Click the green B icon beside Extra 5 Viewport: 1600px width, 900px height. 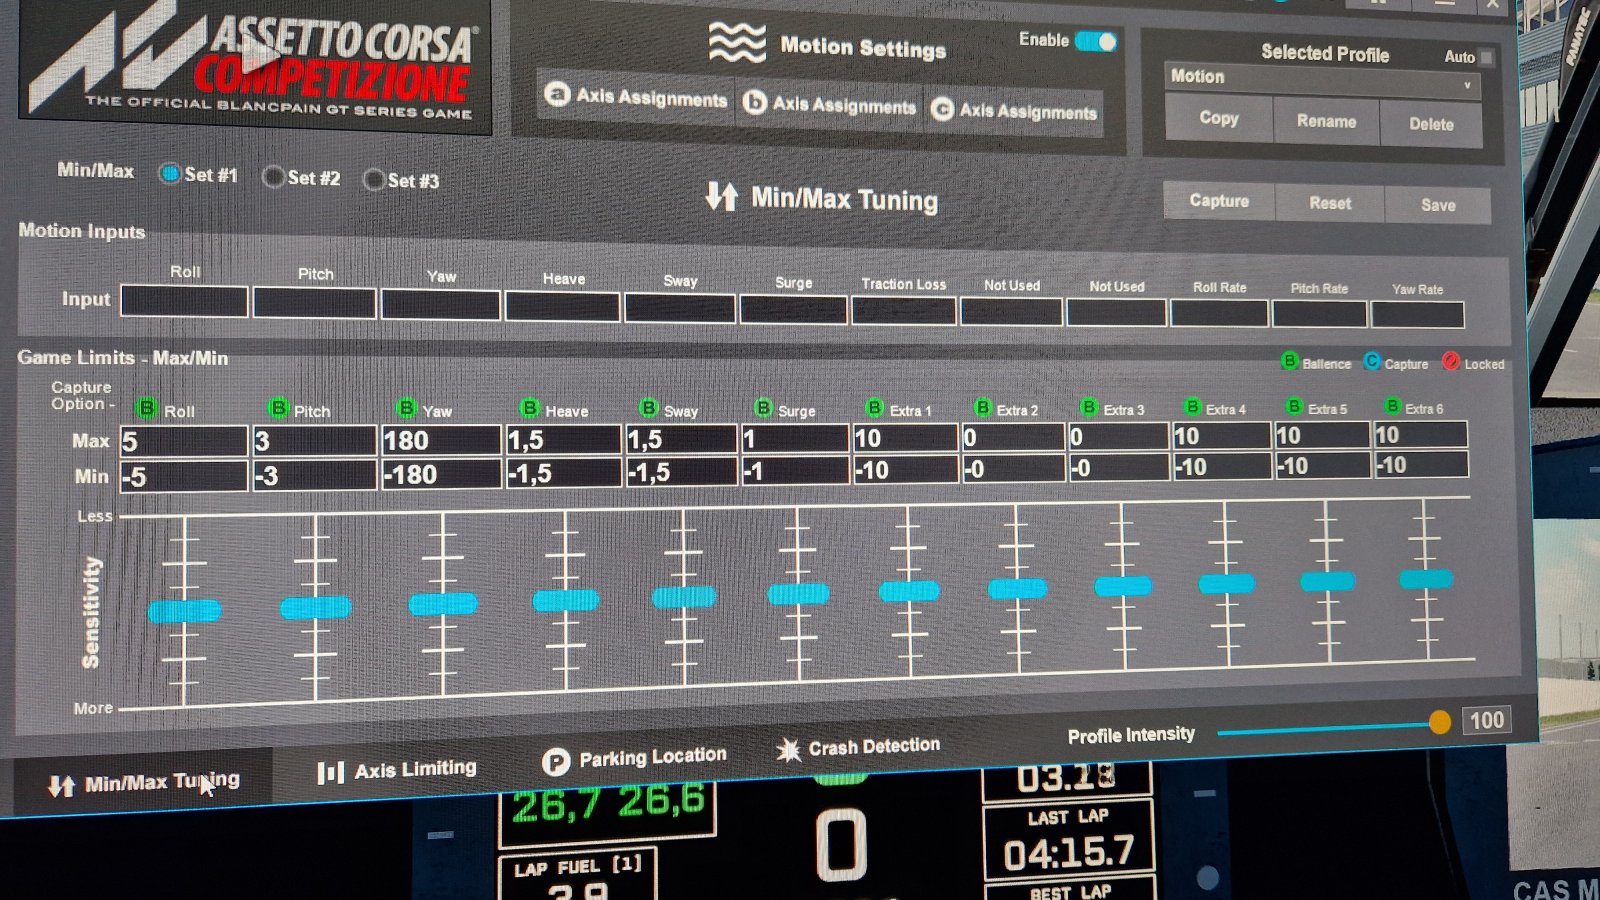pos(1294,406)
